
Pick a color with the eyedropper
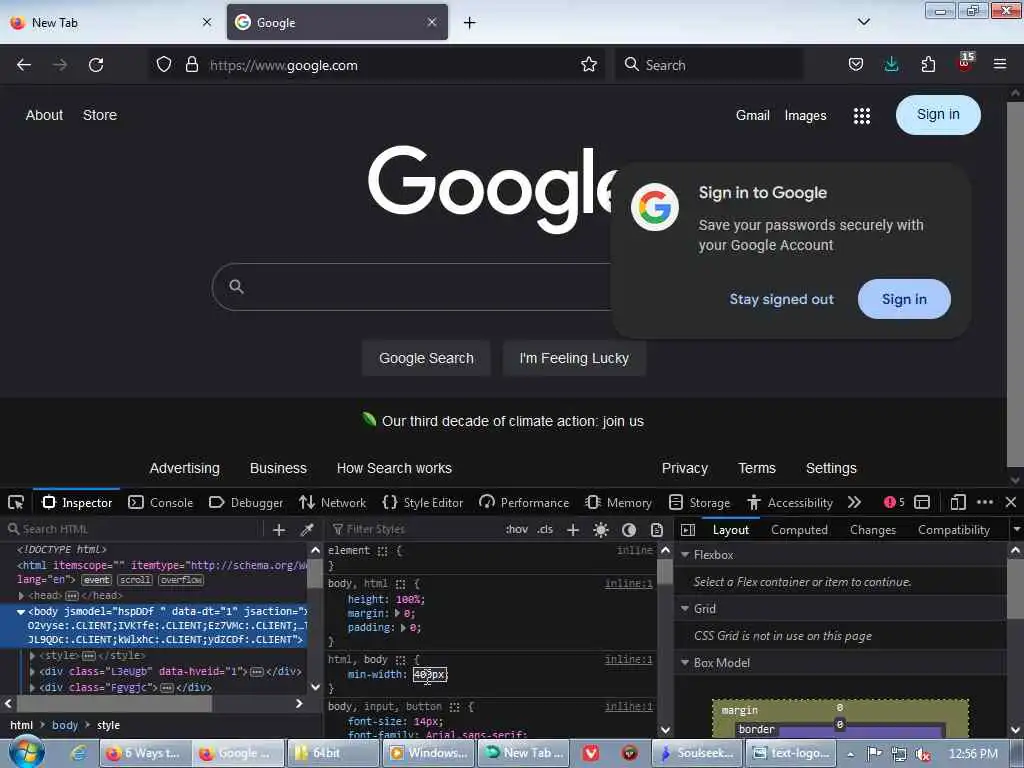point(306,530)
